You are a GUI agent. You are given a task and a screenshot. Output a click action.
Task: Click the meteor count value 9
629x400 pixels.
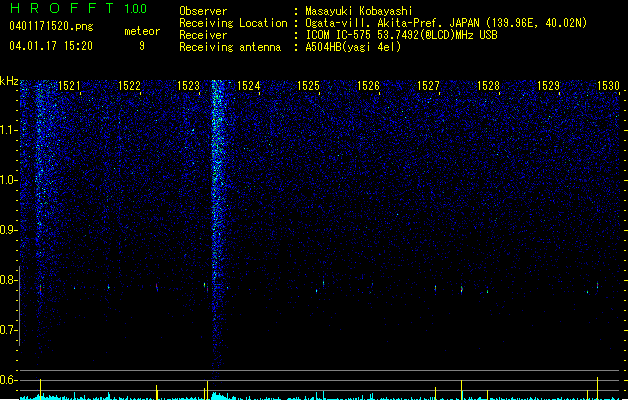[142, 46]
